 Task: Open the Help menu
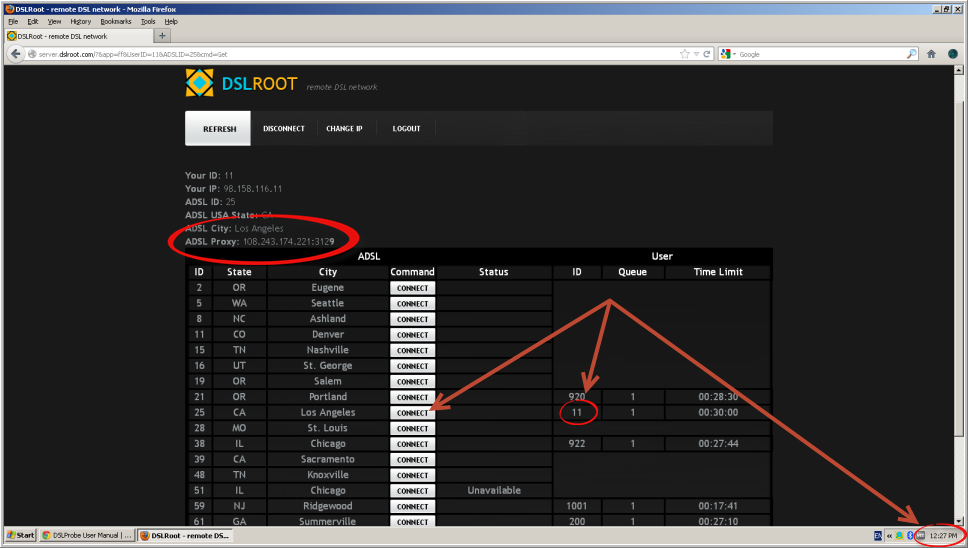coord(171,22)
